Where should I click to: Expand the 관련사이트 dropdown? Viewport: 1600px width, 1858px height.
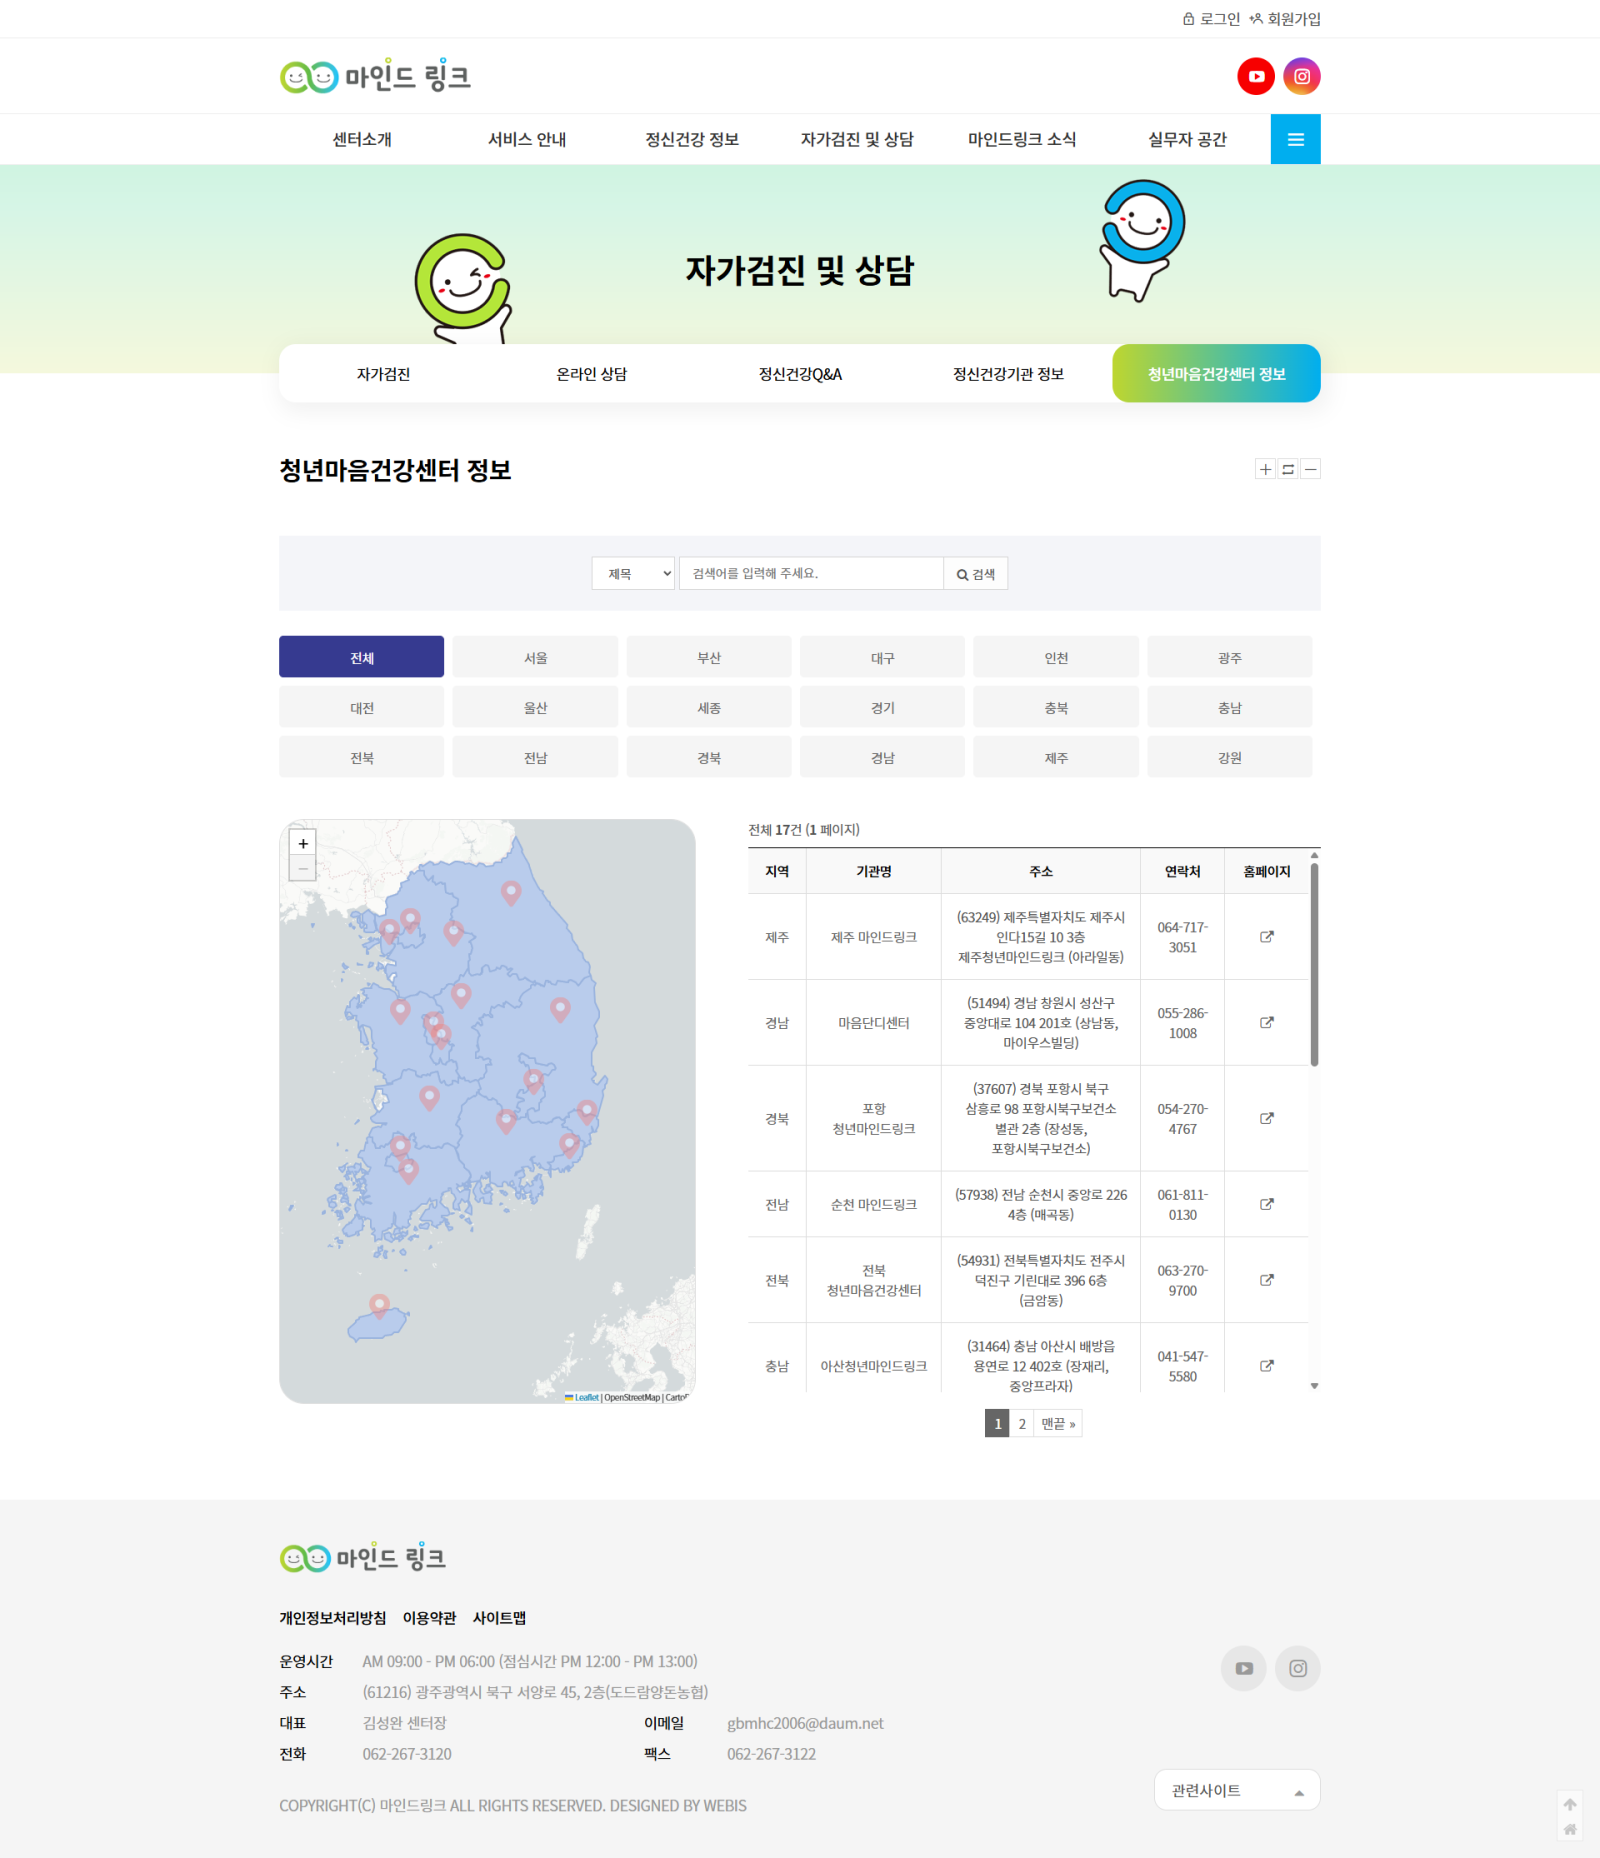(x=1236, y=1790)
